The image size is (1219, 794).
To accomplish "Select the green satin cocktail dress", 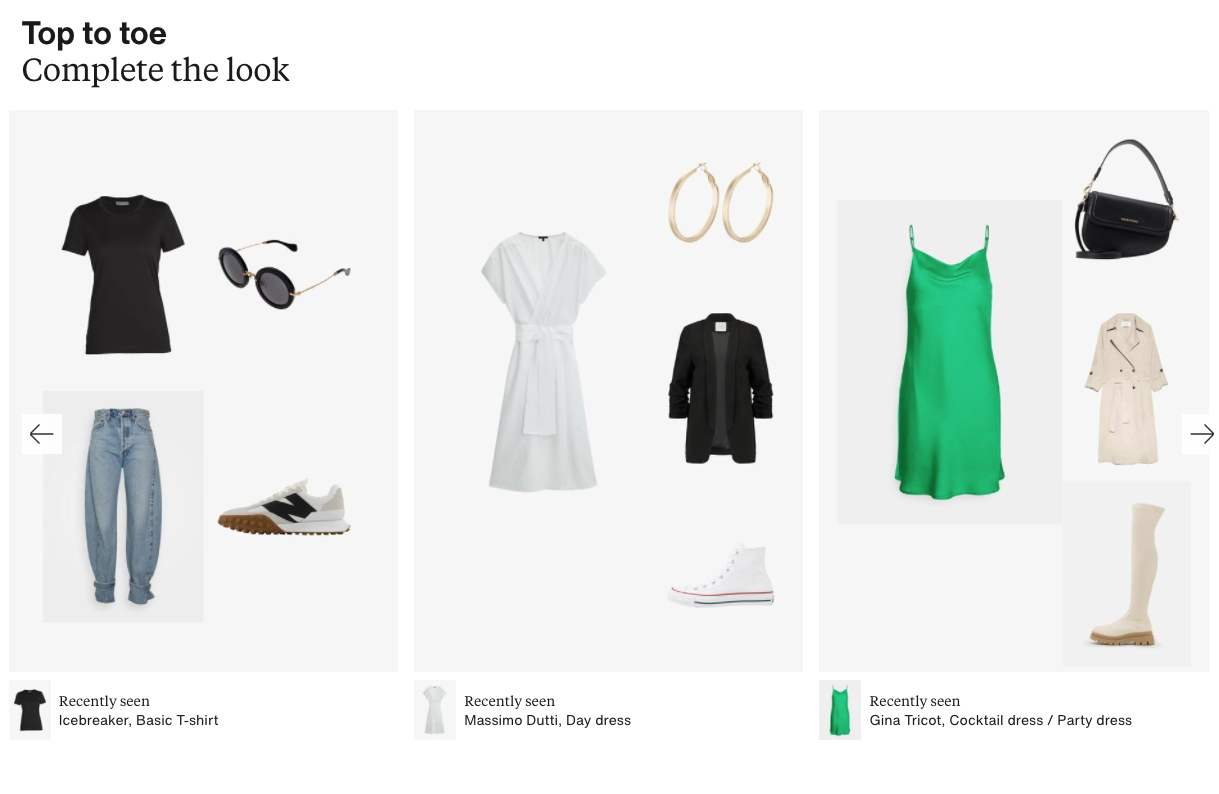I will [x=949, y=361].
